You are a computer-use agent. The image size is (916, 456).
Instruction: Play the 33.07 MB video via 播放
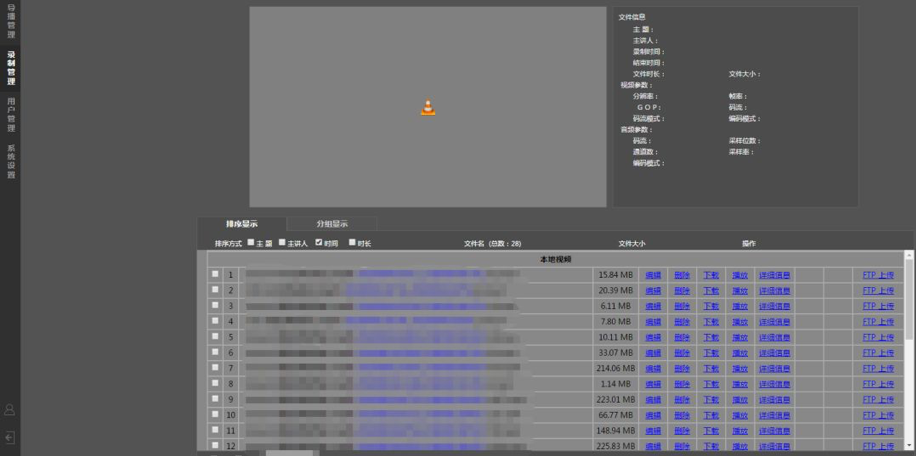[740, 353]
